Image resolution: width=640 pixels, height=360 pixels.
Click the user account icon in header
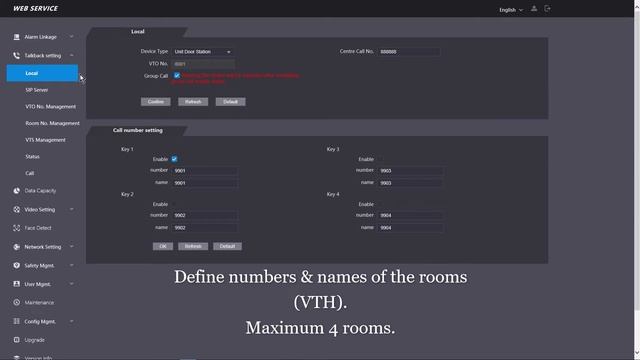click(x=534, y=9)
